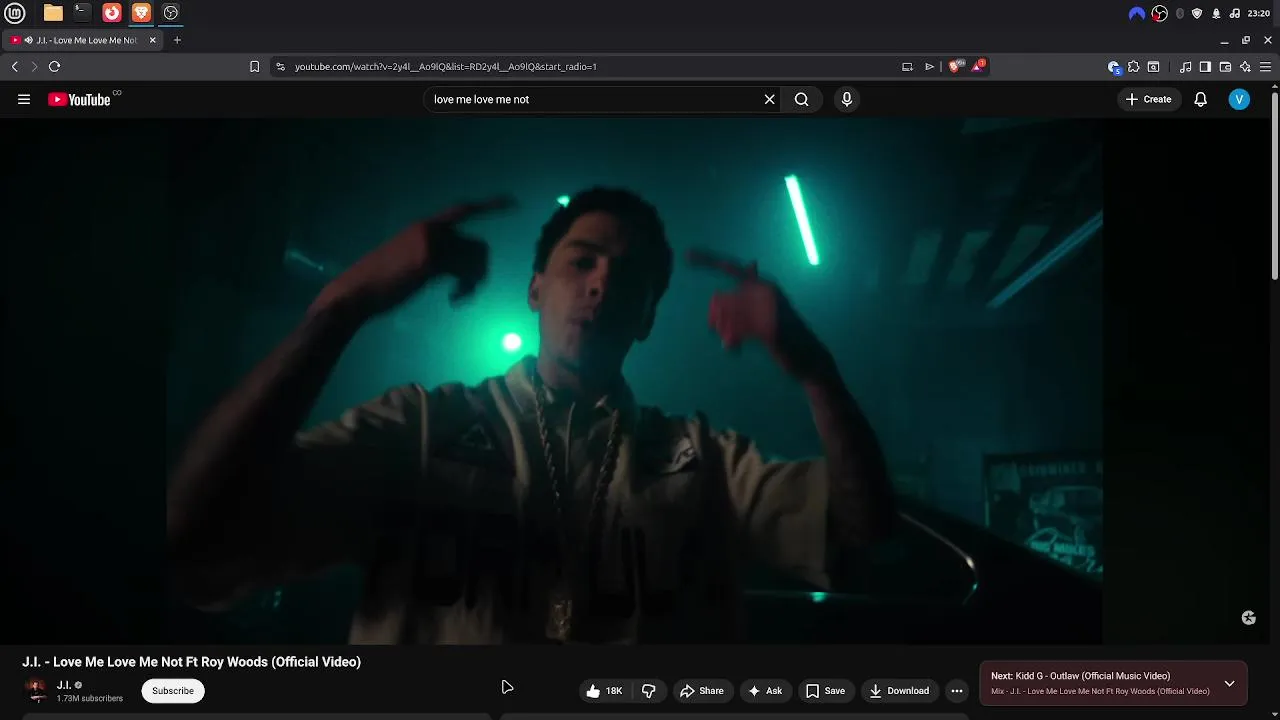The height and width of the screenshot is (720, 1280).
Task: Open the Bluetooth tray icon
Action: [1180, 13]
